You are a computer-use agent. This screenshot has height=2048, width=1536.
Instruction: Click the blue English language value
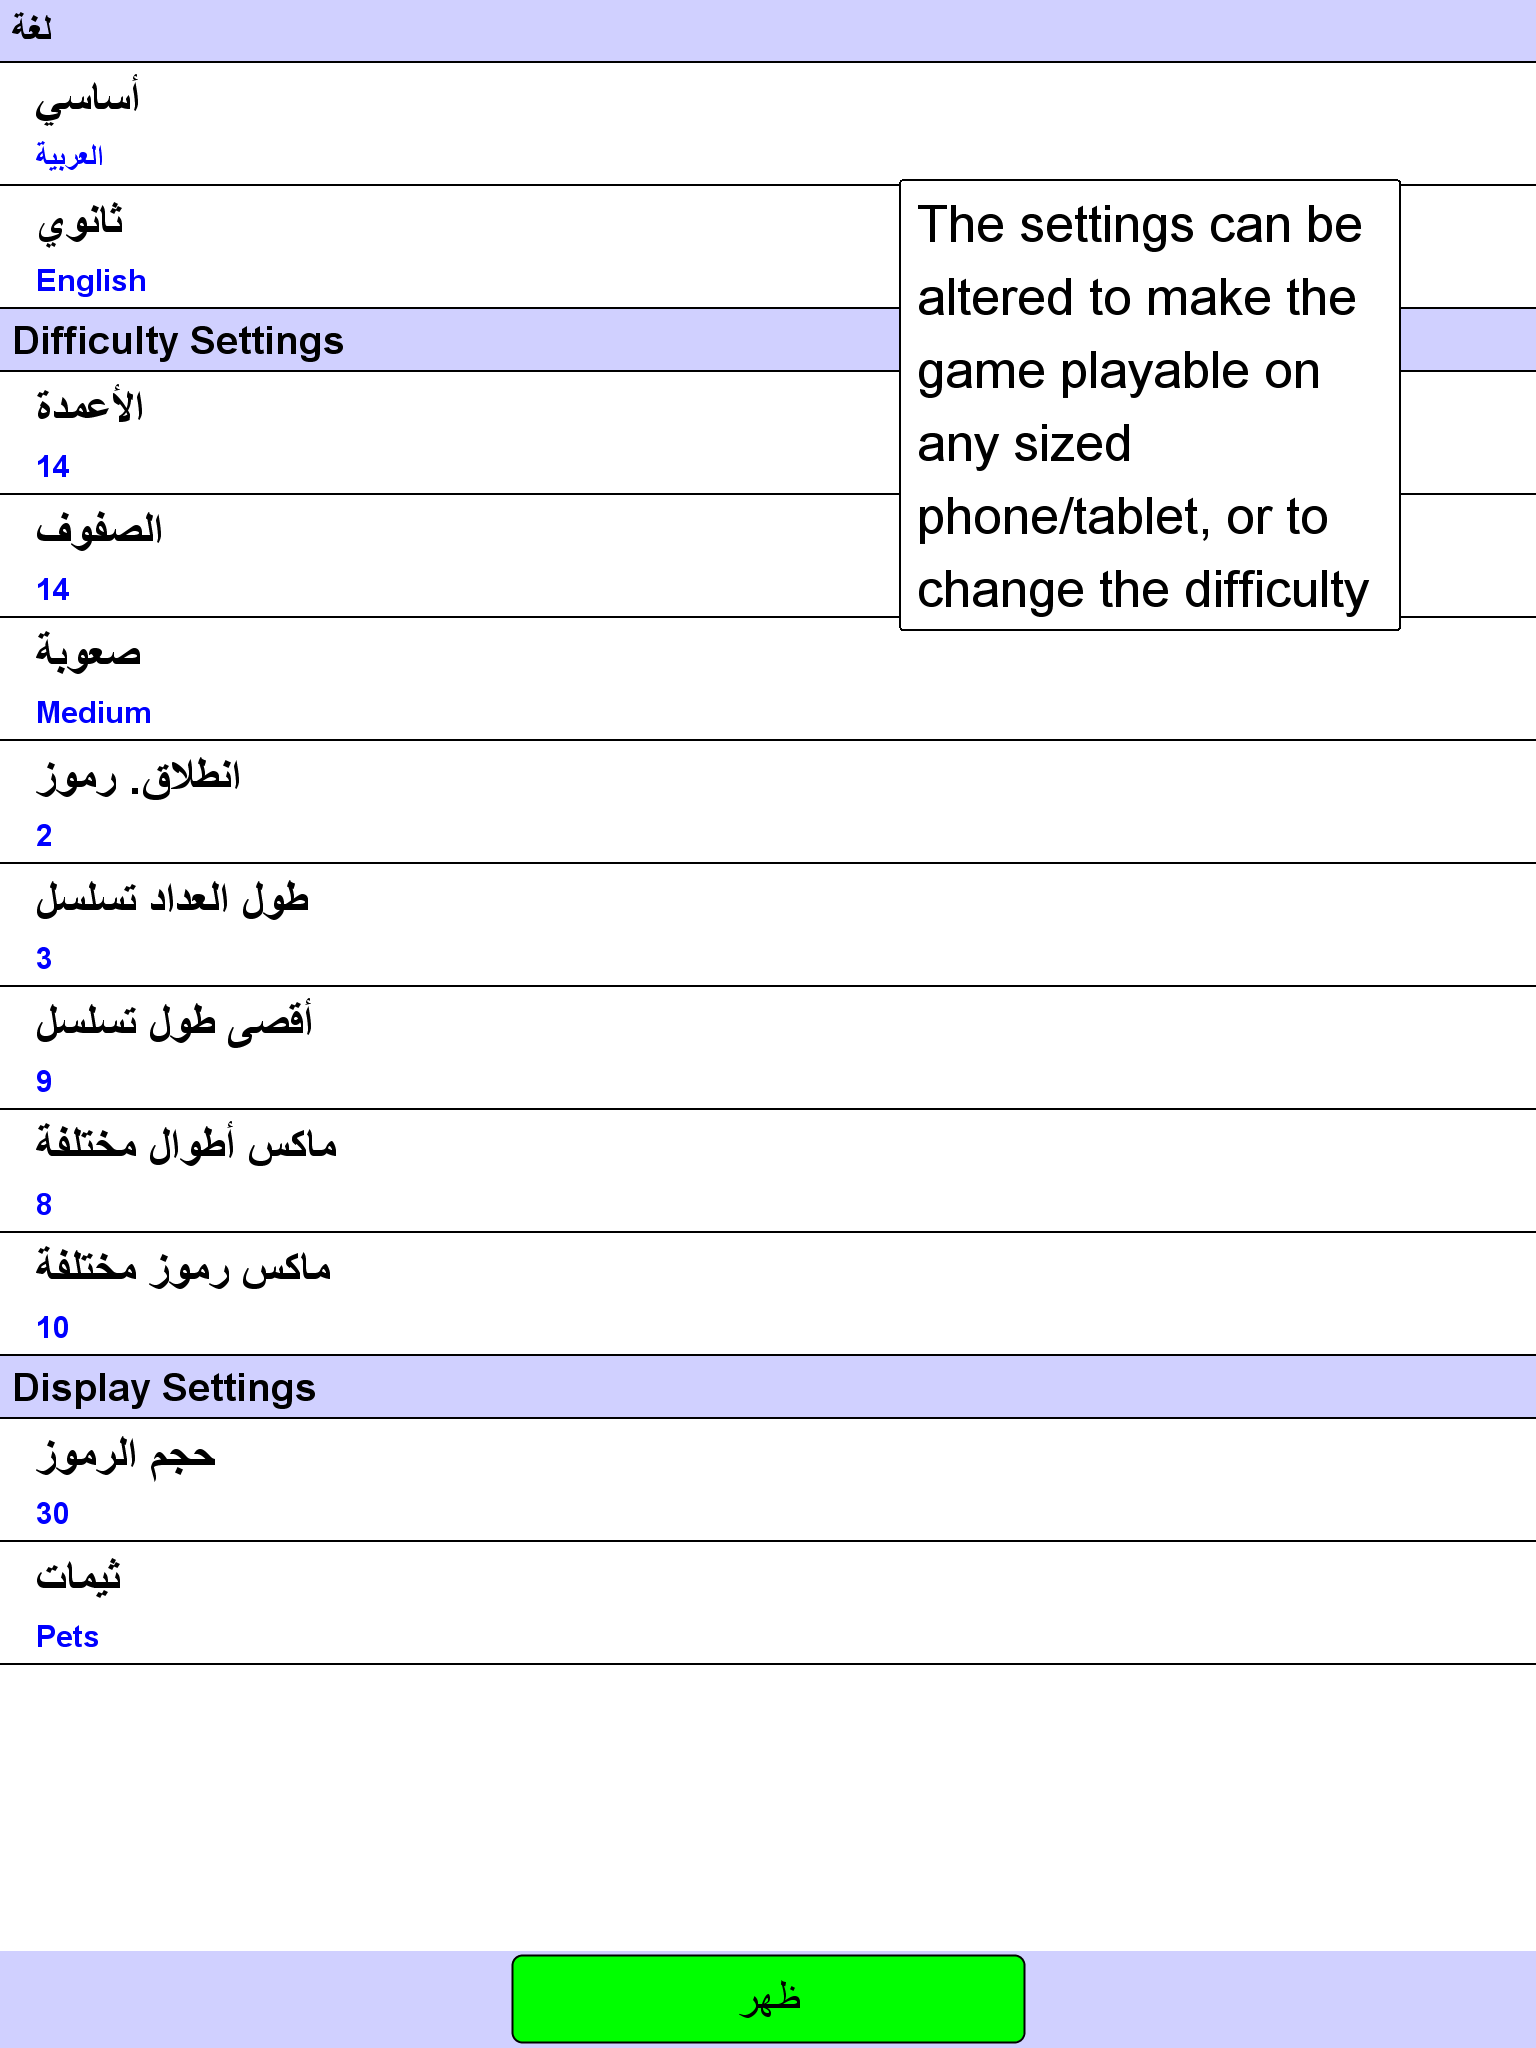[91, 281]
